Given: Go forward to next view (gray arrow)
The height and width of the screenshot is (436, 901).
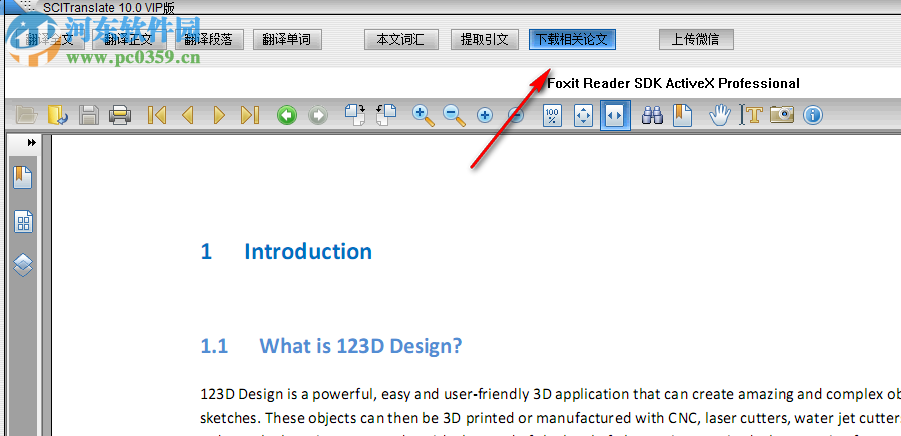Looking at the screenshot, I should pyautogui.click(x=318, y=115).
